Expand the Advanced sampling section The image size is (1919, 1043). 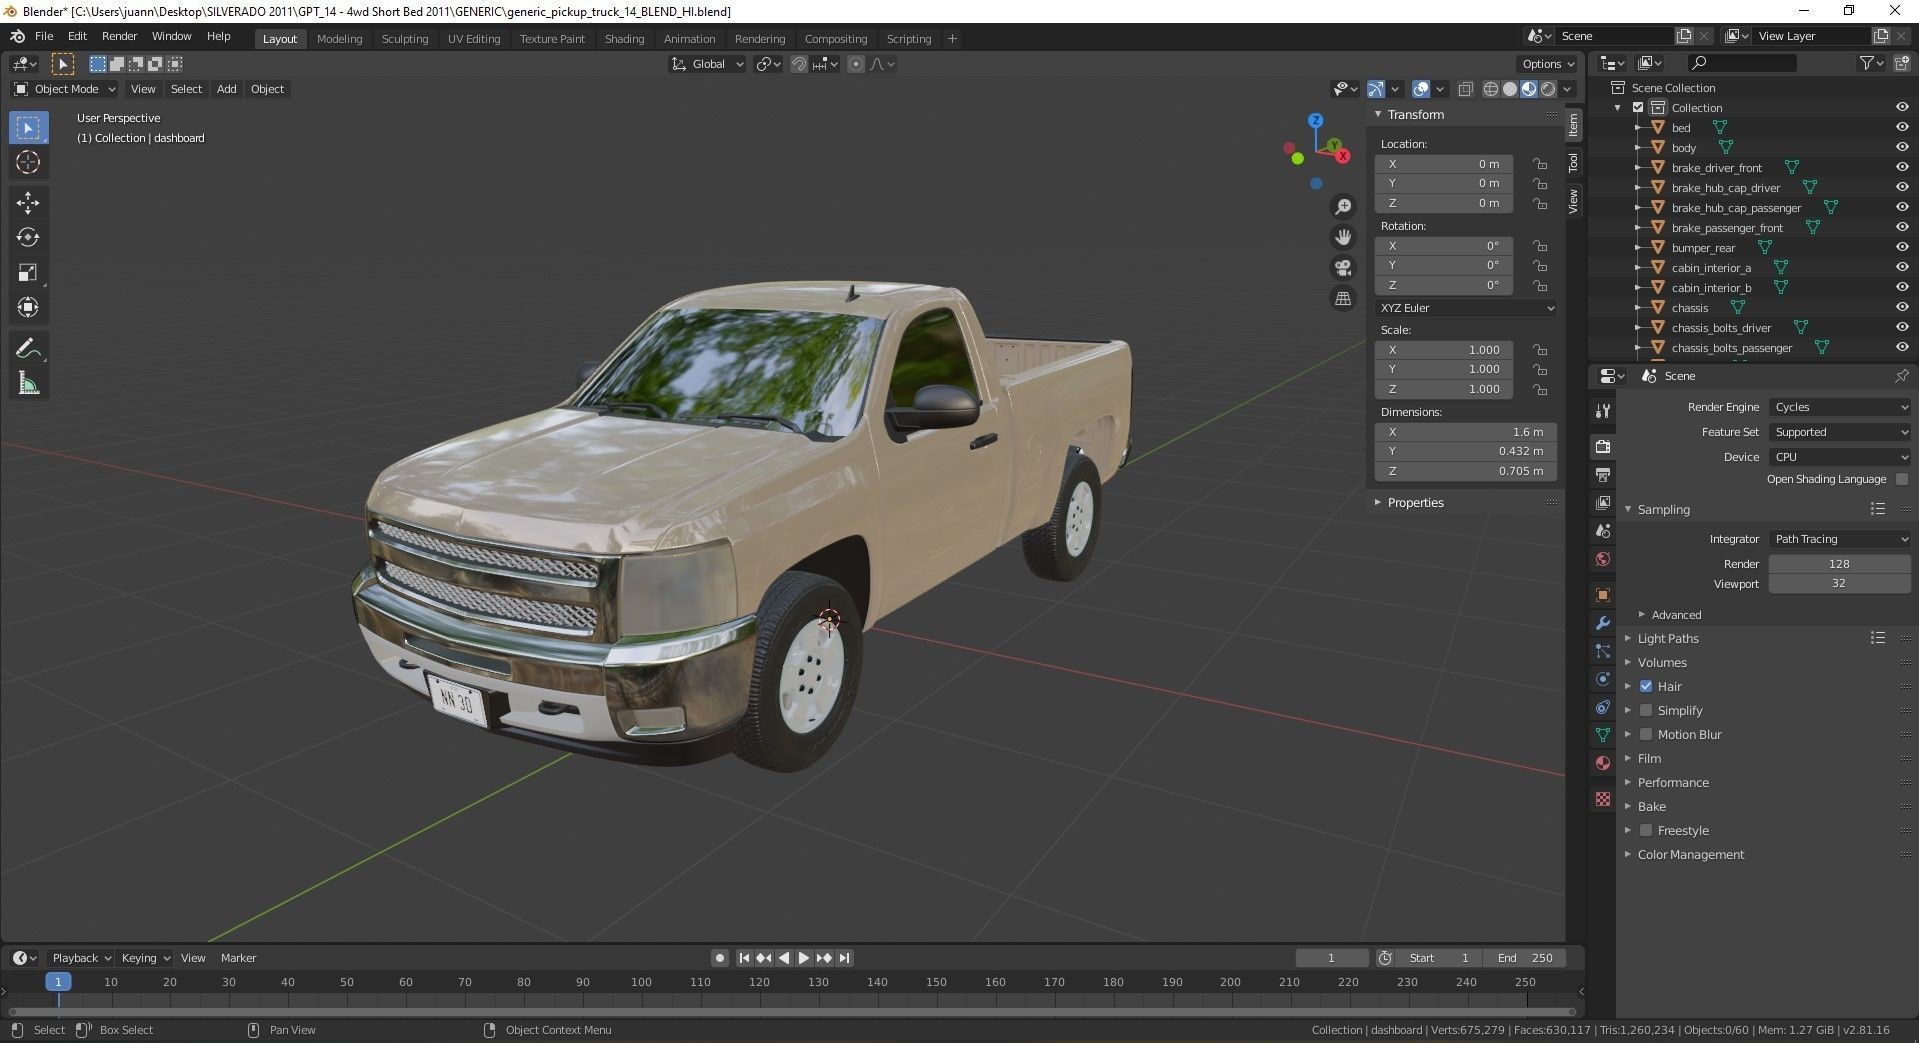coord(1676,614)
